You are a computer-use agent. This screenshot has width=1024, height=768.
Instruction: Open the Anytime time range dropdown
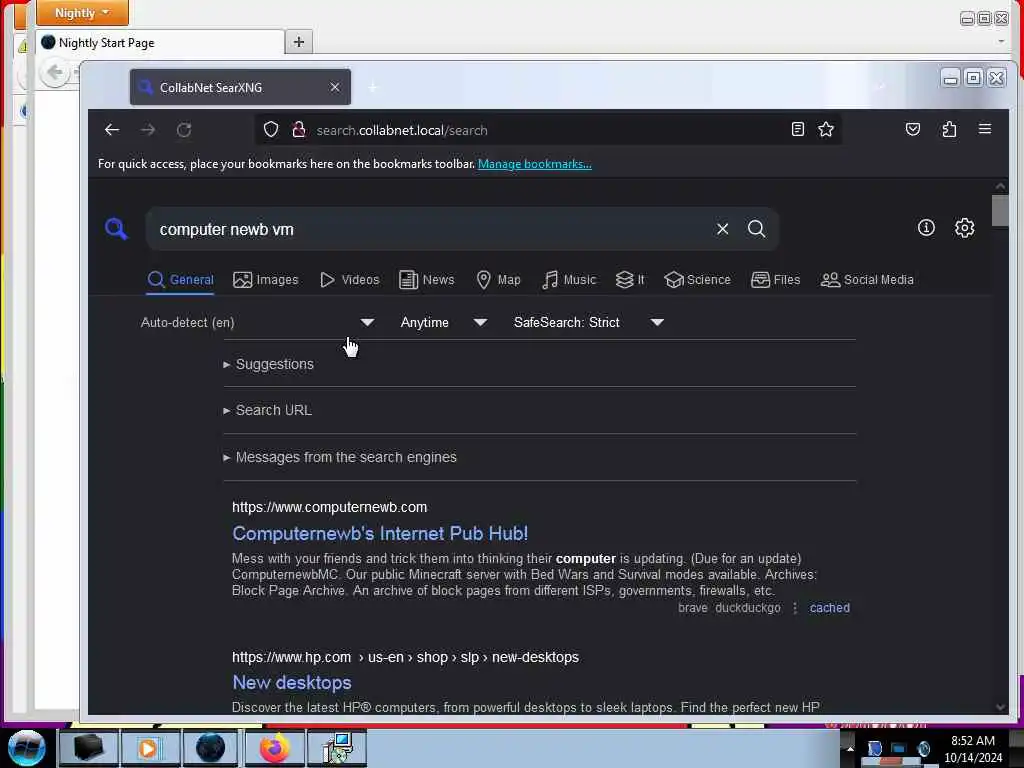pos(443,322)
